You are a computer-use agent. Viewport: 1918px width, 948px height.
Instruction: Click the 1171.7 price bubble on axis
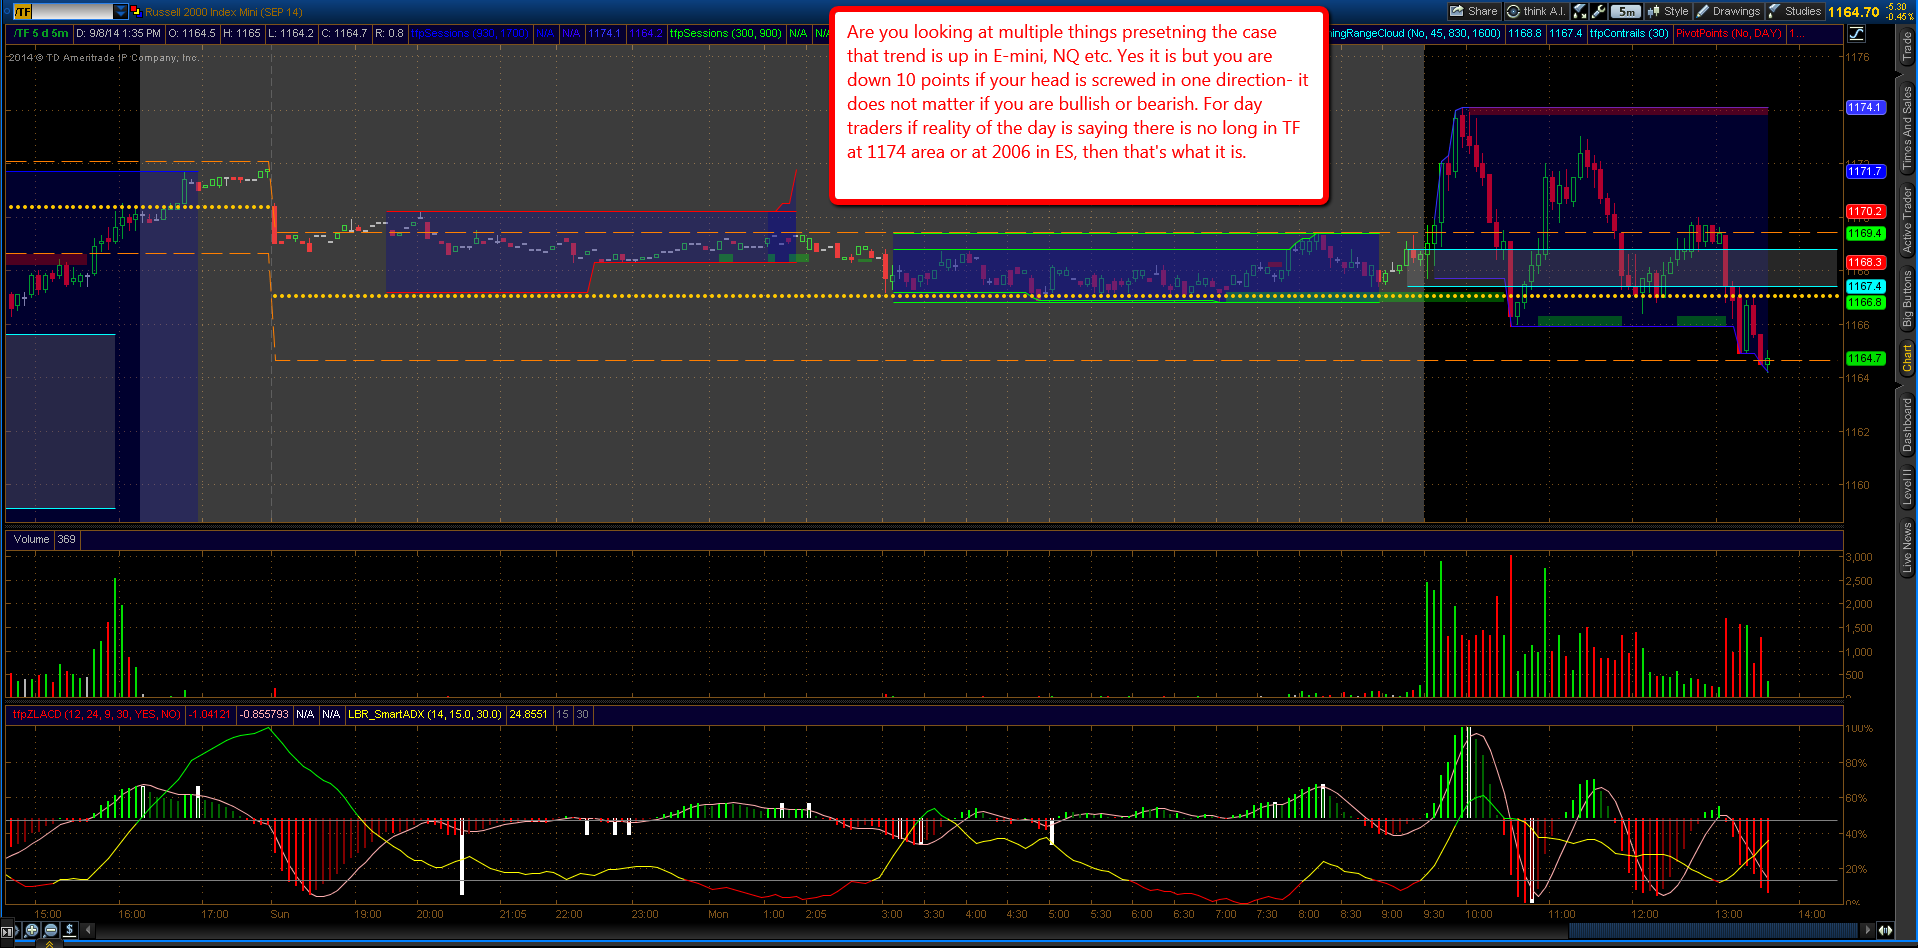tap(1865, 171)
